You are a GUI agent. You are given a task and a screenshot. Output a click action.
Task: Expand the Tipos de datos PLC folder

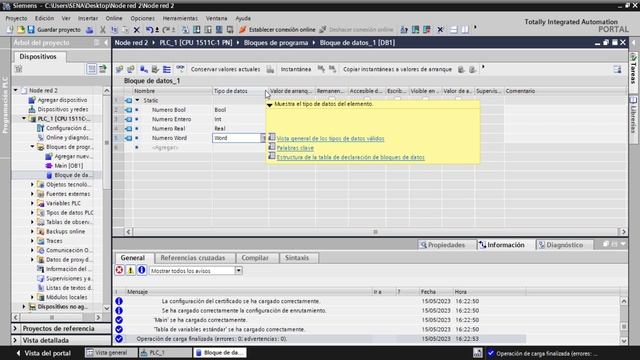click(32, 213)
